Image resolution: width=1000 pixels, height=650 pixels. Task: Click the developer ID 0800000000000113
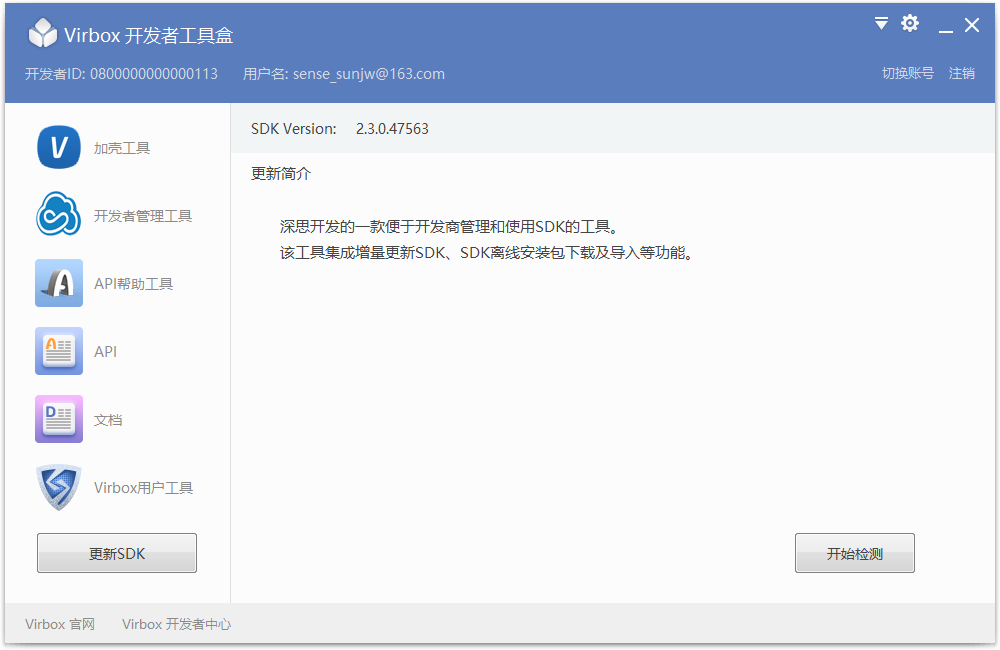[154, 74]
